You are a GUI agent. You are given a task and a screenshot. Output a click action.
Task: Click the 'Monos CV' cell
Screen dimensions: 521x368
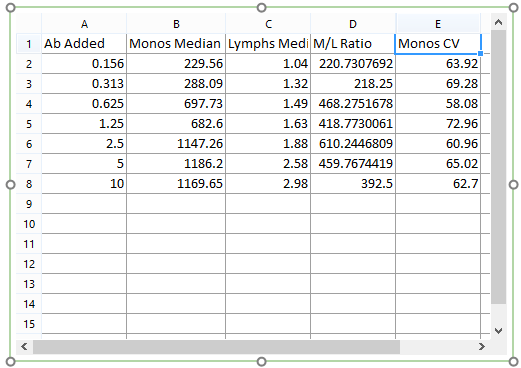[438, 44]
